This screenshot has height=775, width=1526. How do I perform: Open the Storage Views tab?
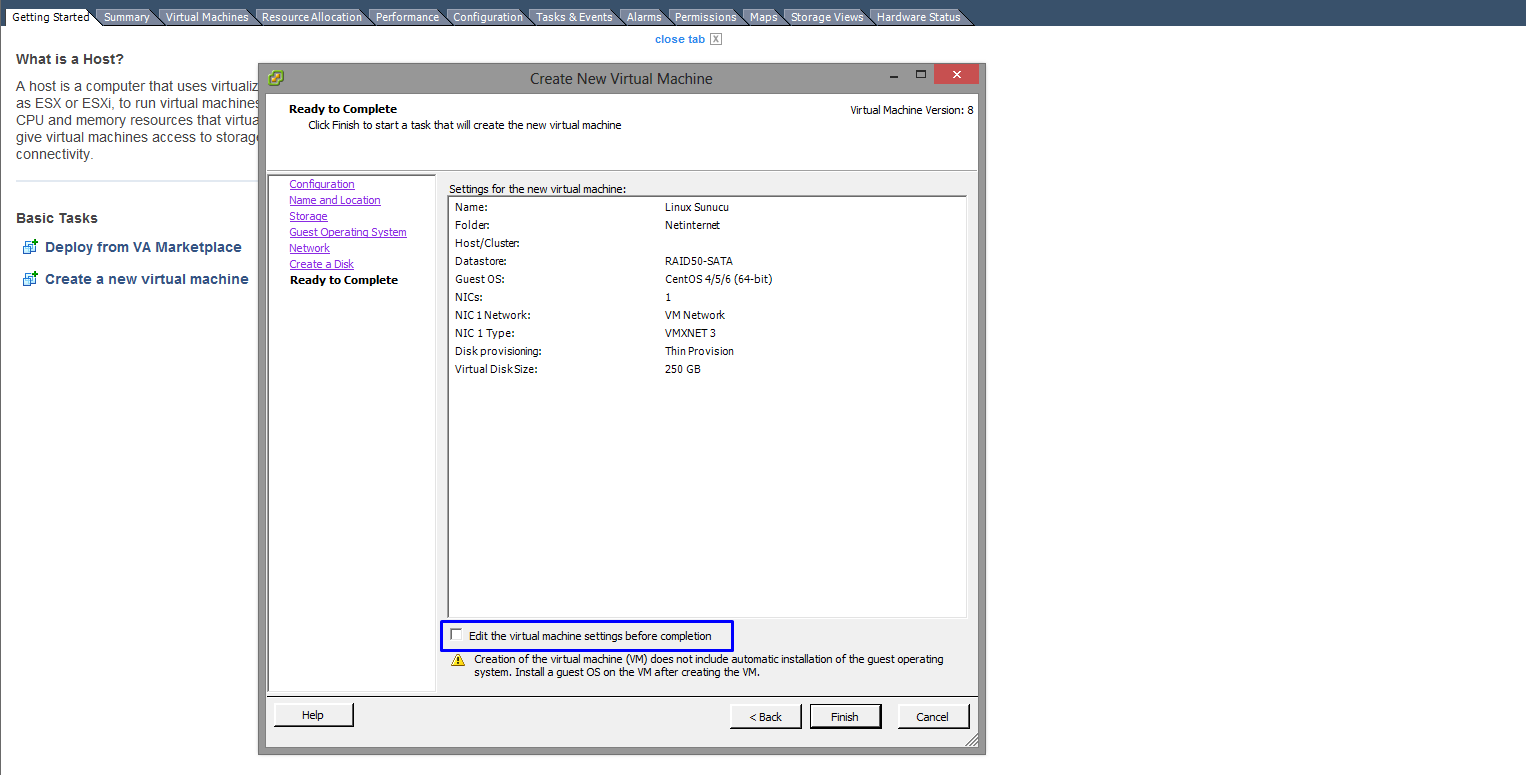pos(826,17)
